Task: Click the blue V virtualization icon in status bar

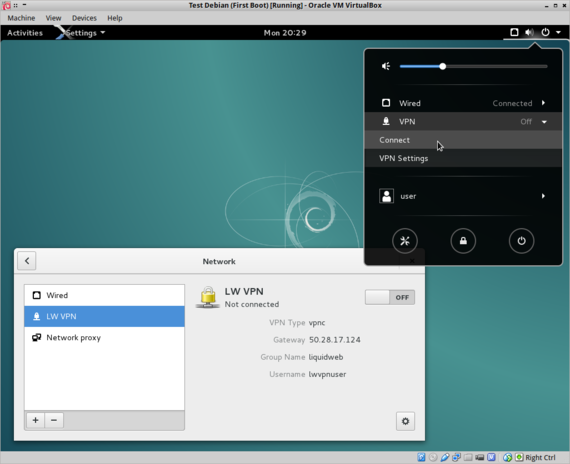Action: coord(491,457)
